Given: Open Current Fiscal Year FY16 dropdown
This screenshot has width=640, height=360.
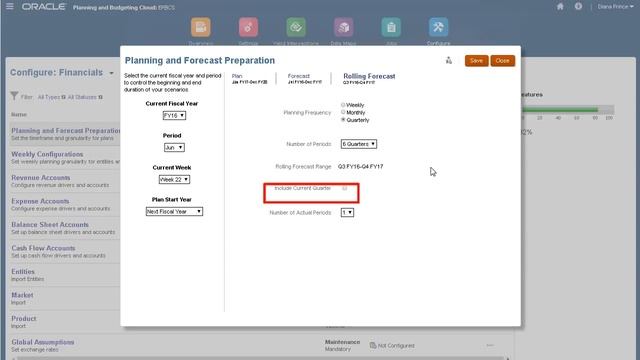Looking at the screenshot, I should [x=174, y=116].
